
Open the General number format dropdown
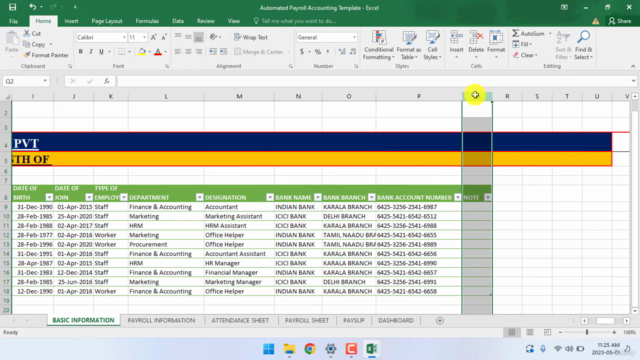[354, 37]
